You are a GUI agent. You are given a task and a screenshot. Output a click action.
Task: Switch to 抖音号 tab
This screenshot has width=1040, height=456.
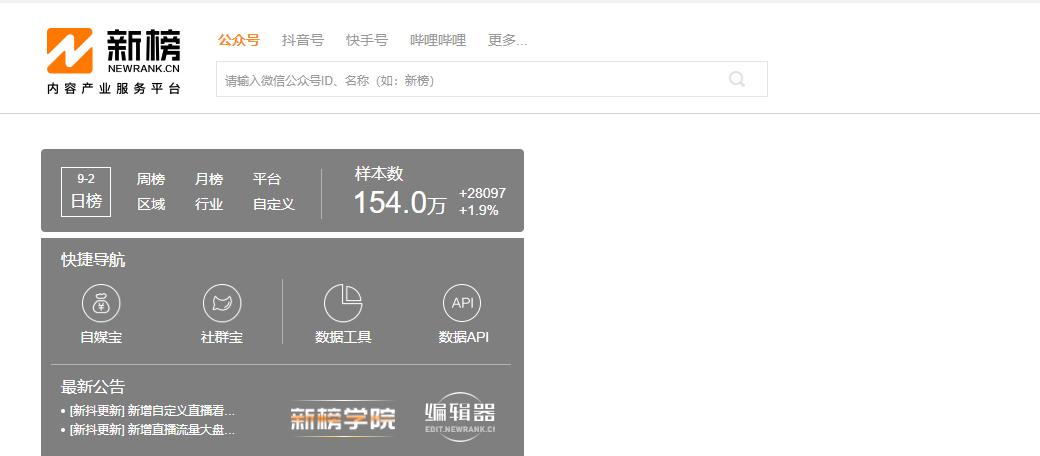tap(302, 40)
